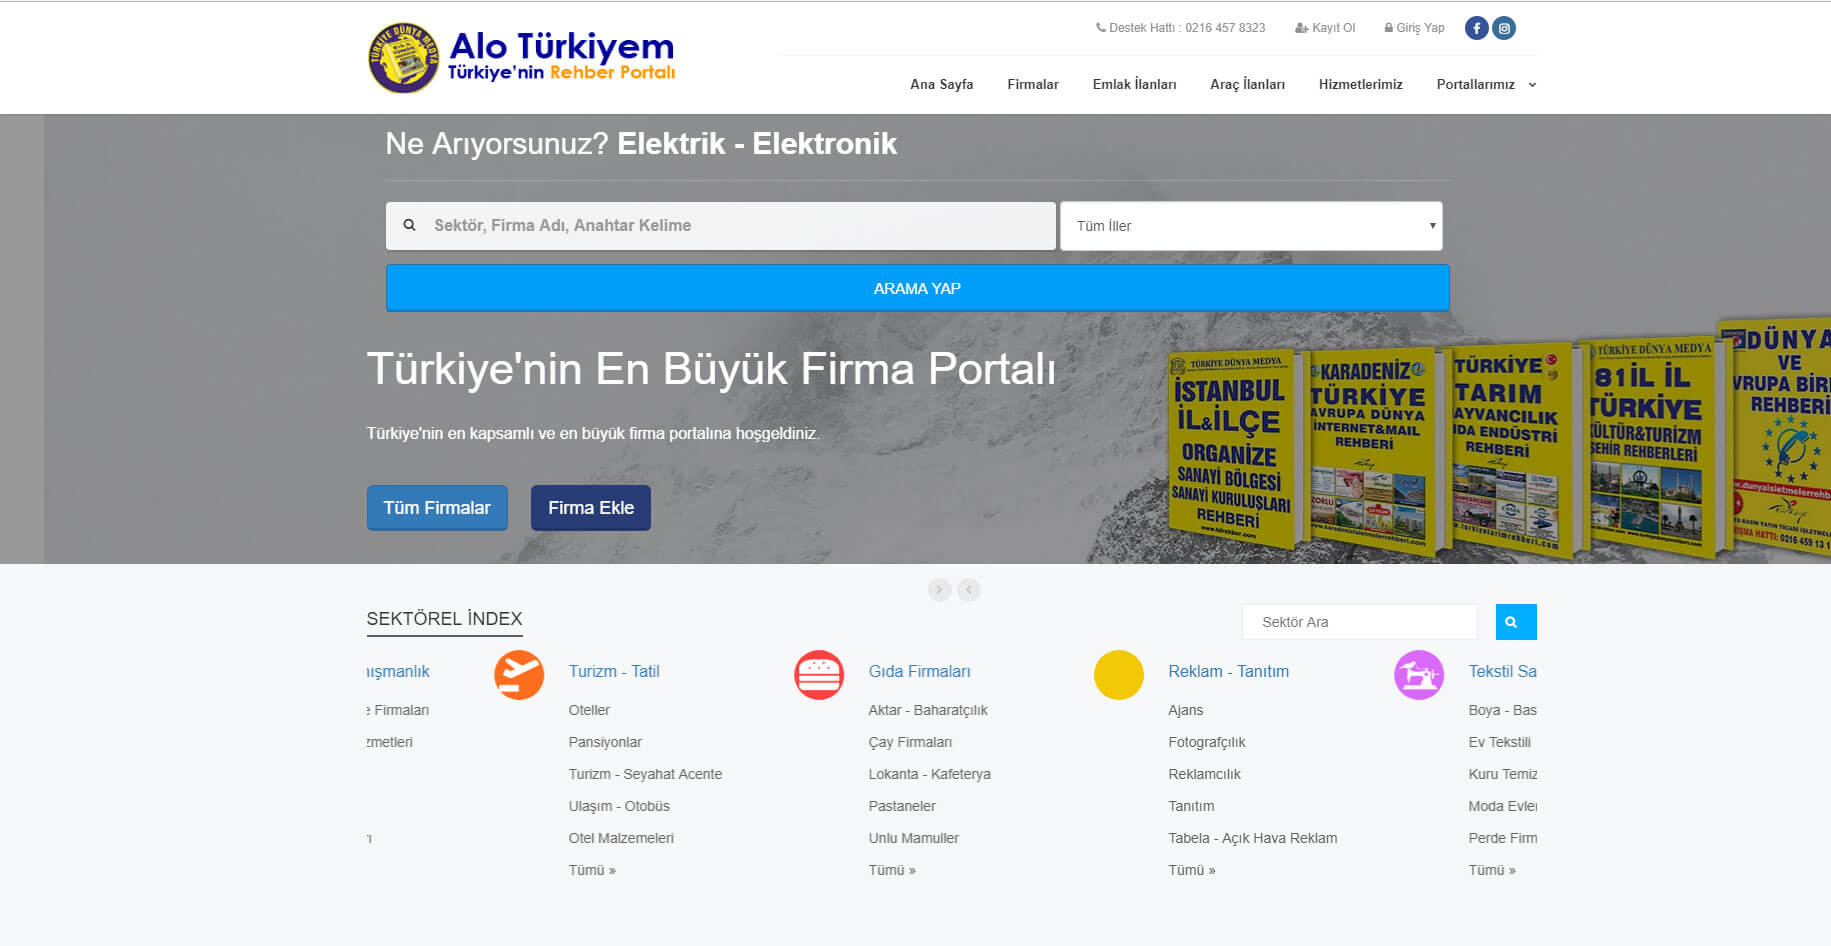Viewport: 1831px width, 946px height.
Task: Open the Ana Sayfa menu item
Action: click(x=941, y=84)
